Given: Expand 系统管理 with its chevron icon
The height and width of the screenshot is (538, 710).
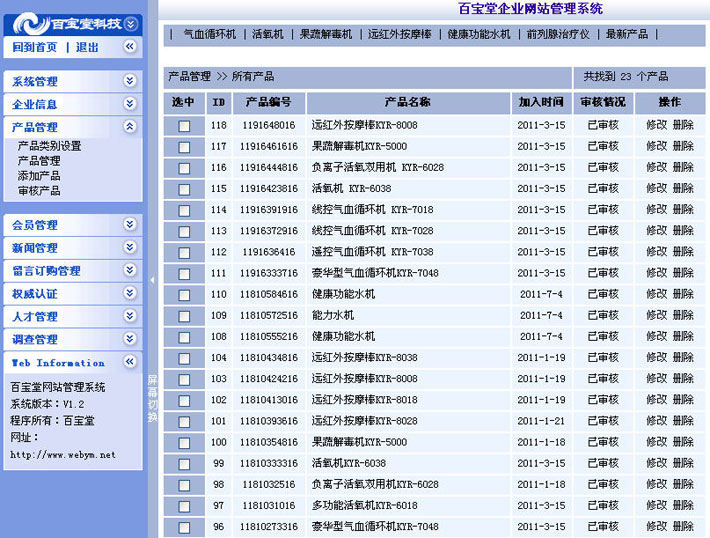Looking at the screenshot, I should tap(130, 81).
